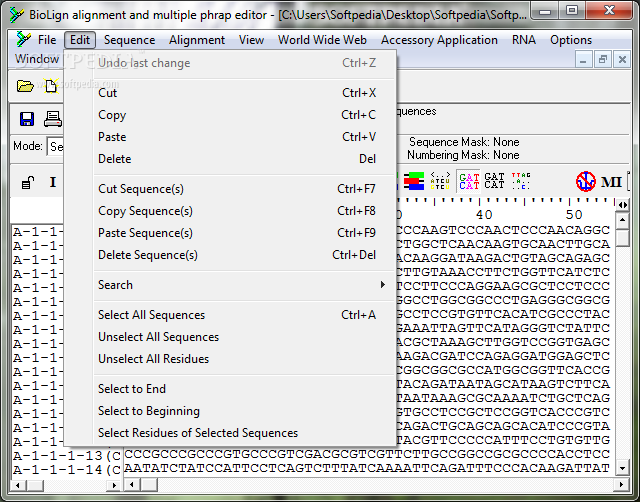Select the colored GAT CAT view icon
The height and width of the screenshot is (502, 640).
tap(469, 181)
